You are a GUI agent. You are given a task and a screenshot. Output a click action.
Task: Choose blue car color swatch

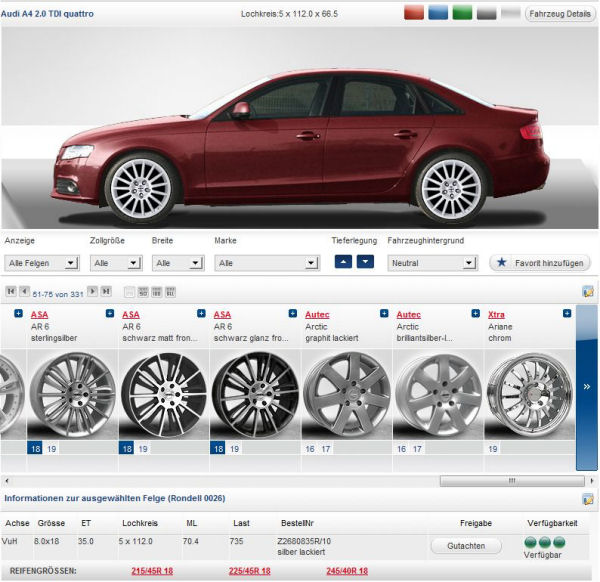click(438, 13)
